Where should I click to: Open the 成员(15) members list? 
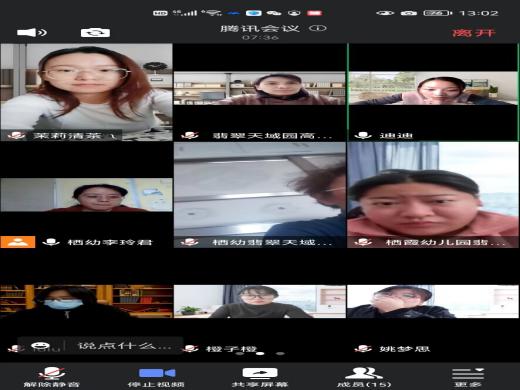pos(364,377)
